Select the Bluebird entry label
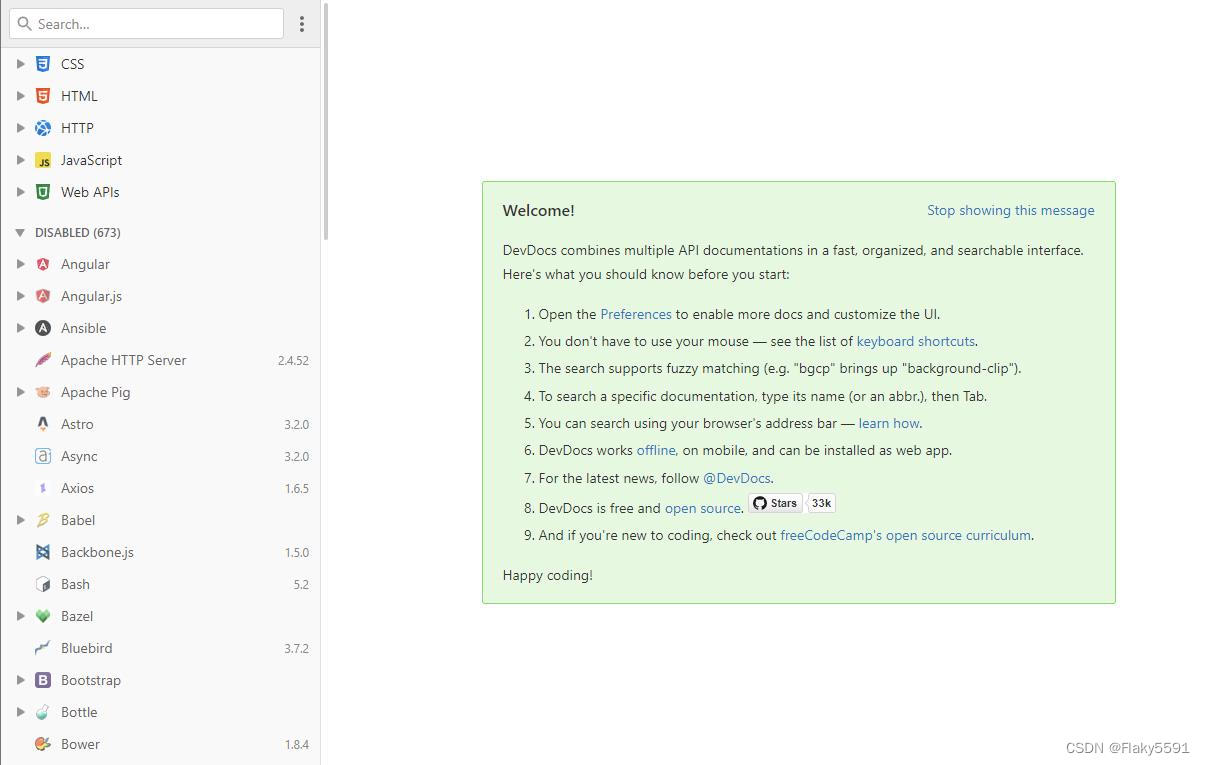Screen dimensions: 1205x765 87,648
